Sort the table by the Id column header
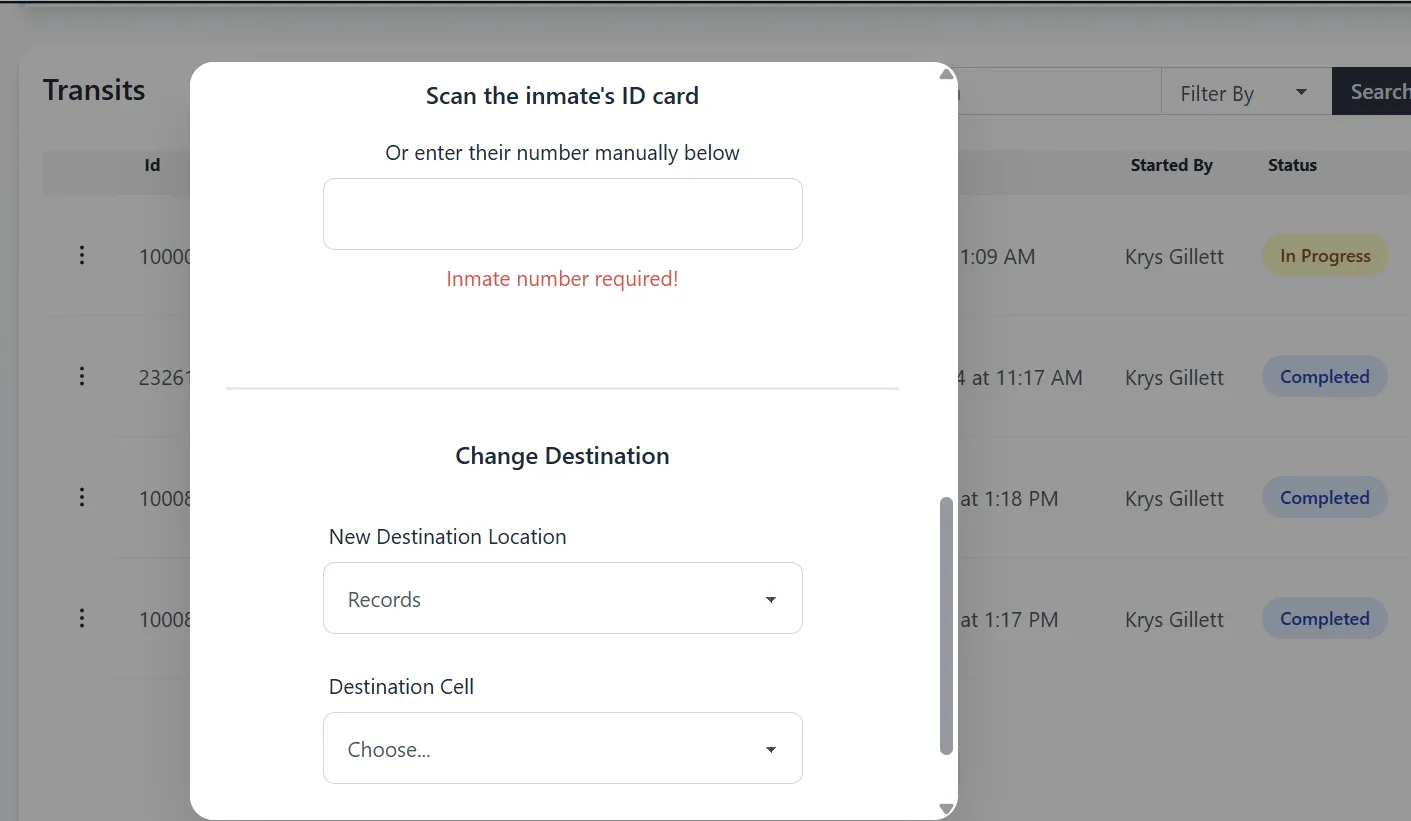This screenshot has width=1411, height=821. coord(151,165)
